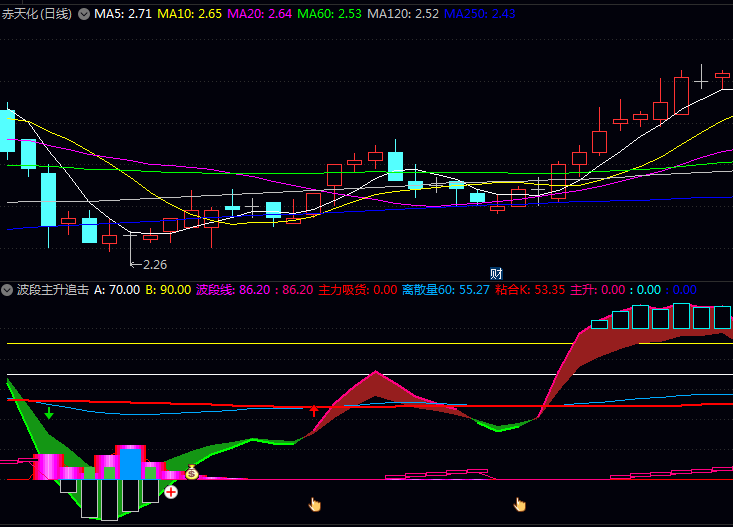This screenshot has width=733, height=527.
Task: Click the 波段主升追击 indicator name
Action: pos(52,290)
